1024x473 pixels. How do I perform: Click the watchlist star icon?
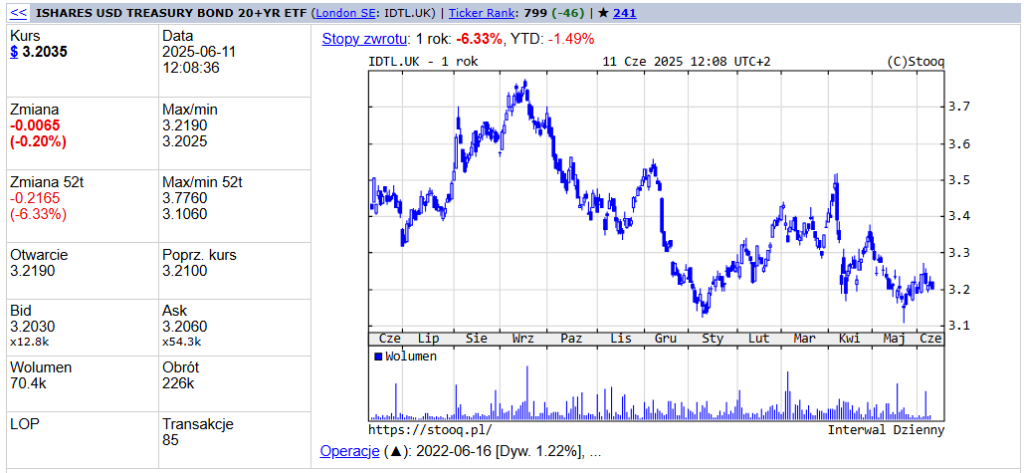click(603, 12)
